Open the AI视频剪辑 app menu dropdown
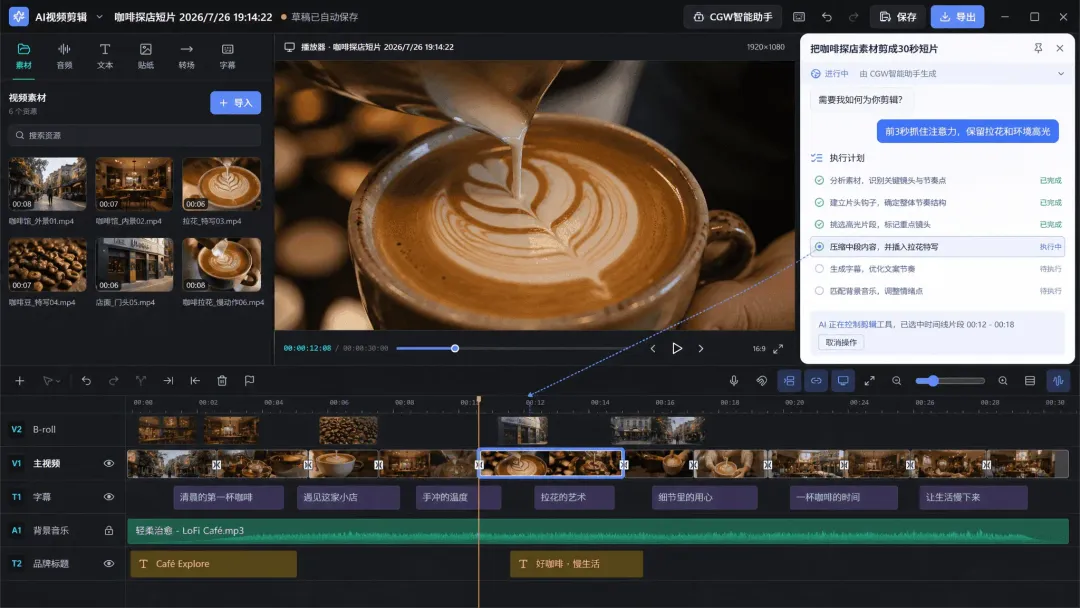This screenshot has width=1080, height=608. (x=99, y=17)
